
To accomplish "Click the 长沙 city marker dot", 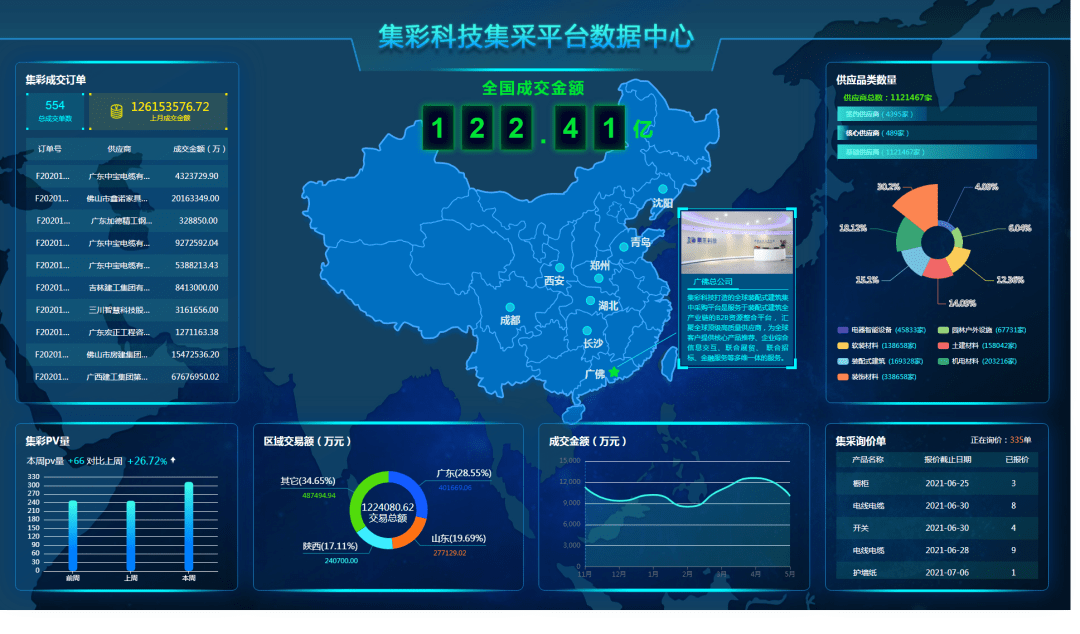I will tap(587, 331).
